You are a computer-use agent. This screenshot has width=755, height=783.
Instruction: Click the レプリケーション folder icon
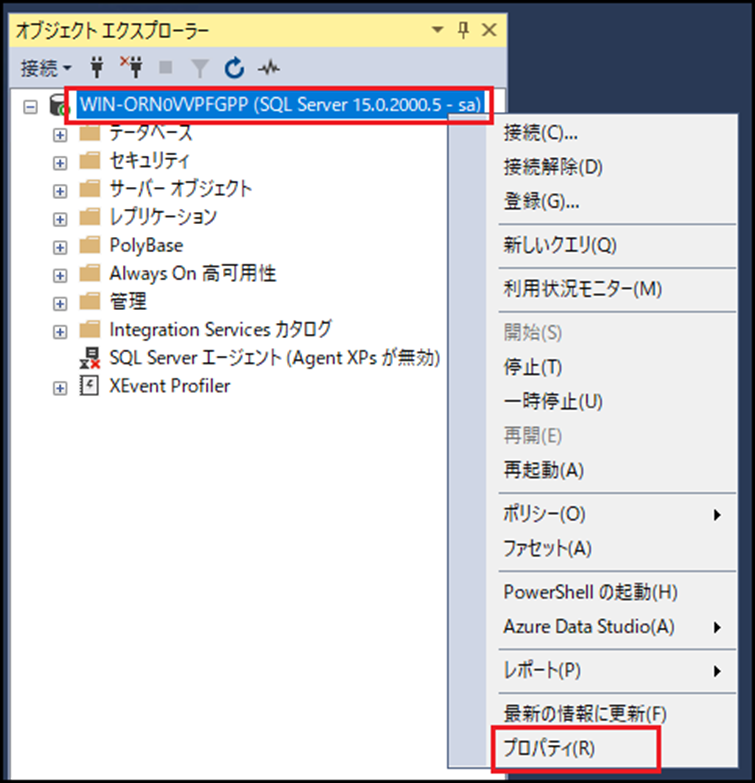coord(90,217)
